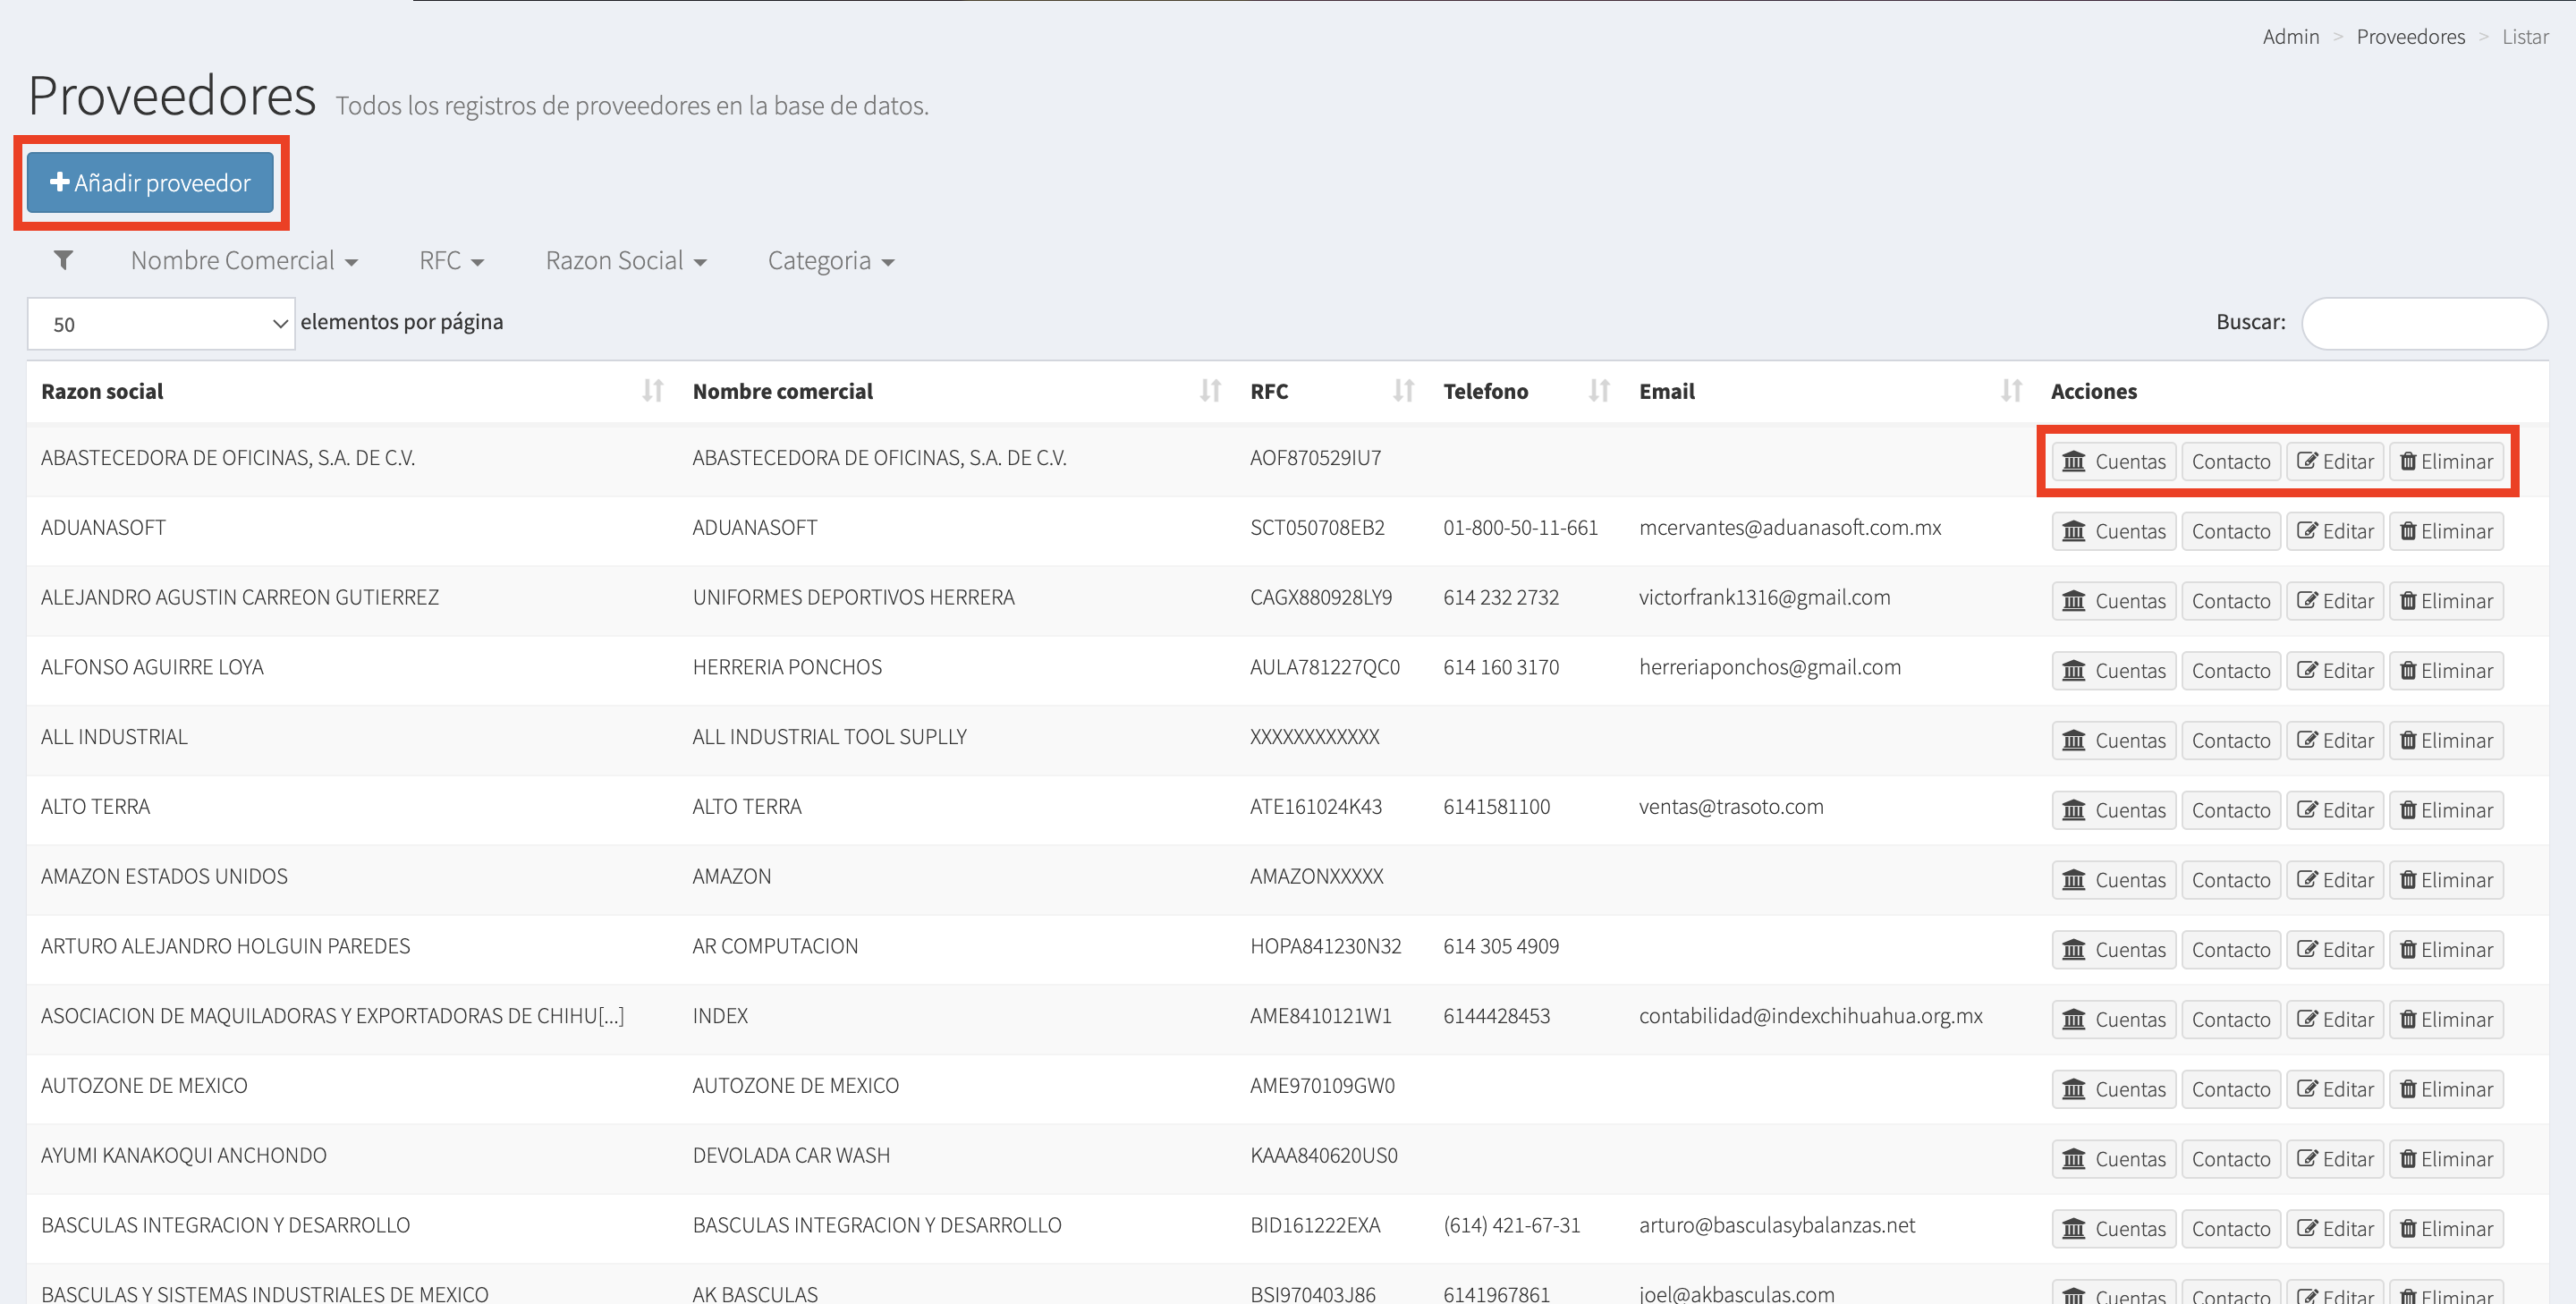This screenshot has width=2576, height=1304.
Task: Sort by Email column arrows
Action: point(2011,391)
